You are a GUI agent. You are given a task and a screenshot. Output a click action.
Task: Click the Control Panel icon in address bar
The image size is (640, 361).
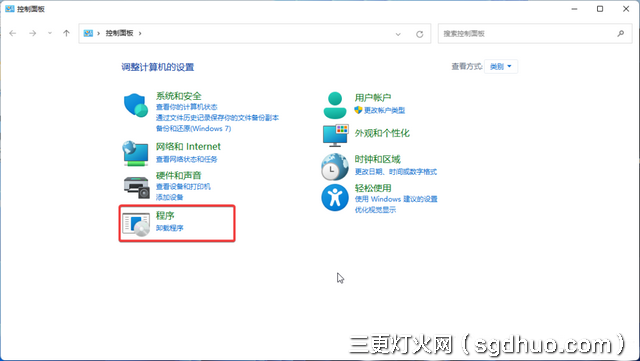coord(88,33)
